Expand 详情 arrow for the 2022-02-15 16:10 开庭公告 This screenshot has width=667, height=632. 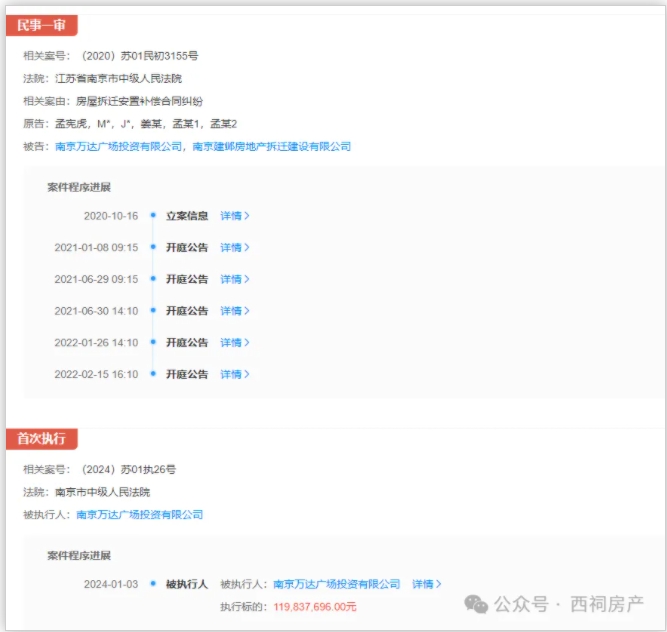247,374
